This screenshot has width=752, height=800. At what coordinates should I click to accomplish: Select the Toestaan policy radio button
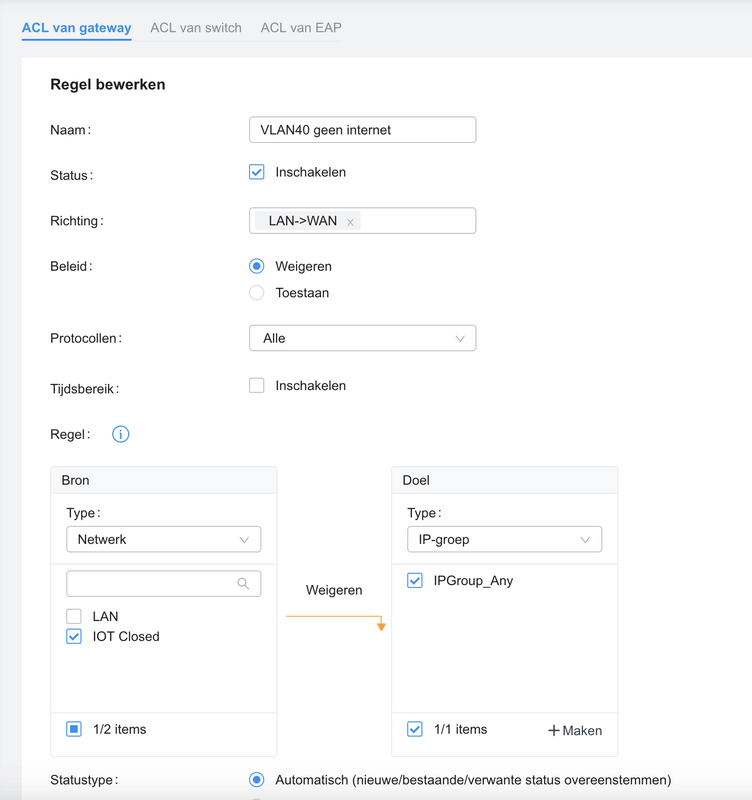[x=257, y=293]
